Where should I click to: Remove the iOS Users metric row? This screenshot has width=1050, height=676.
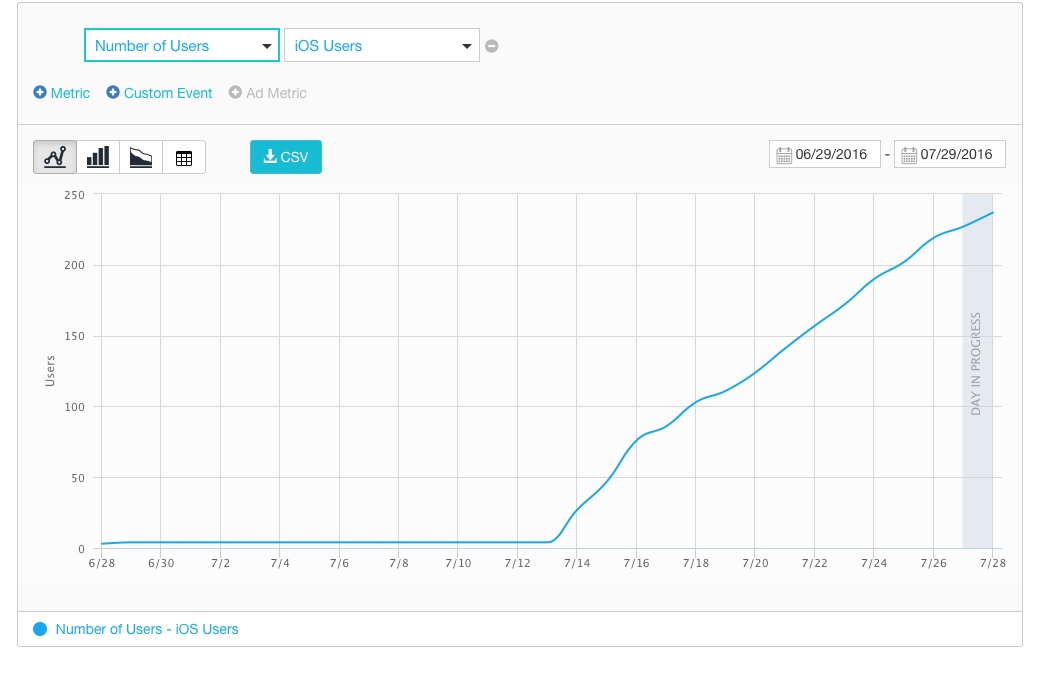492,46
